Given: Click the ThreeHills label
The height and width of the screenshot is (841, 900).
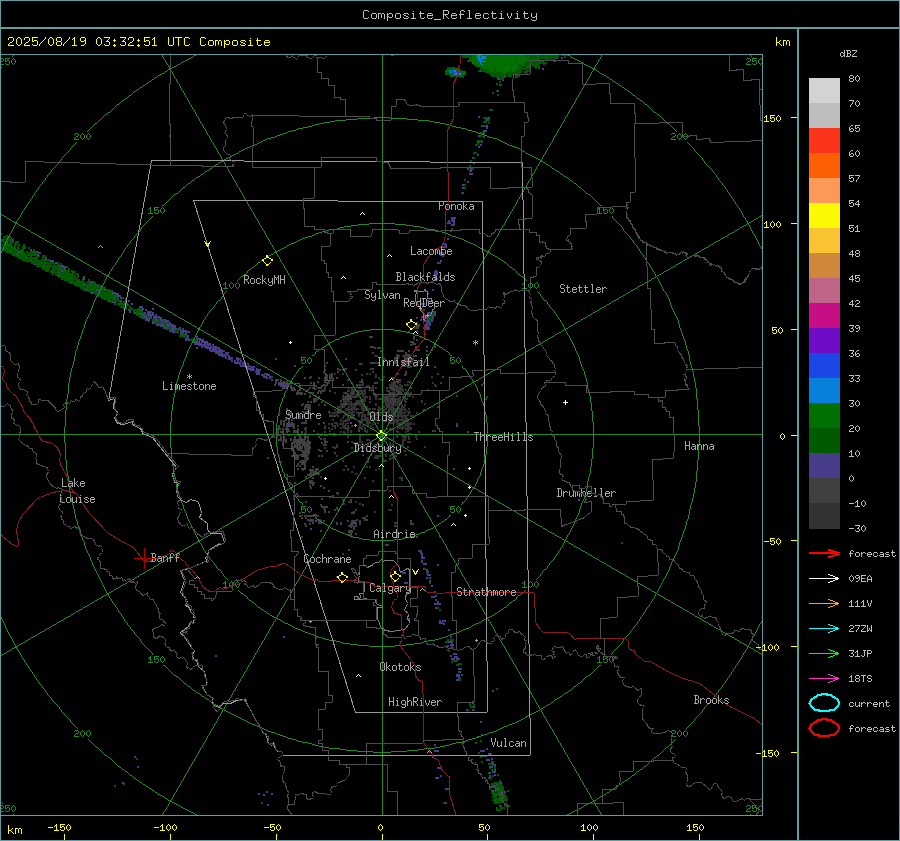Looking at the screenshot, I should (x=503, y=437).
